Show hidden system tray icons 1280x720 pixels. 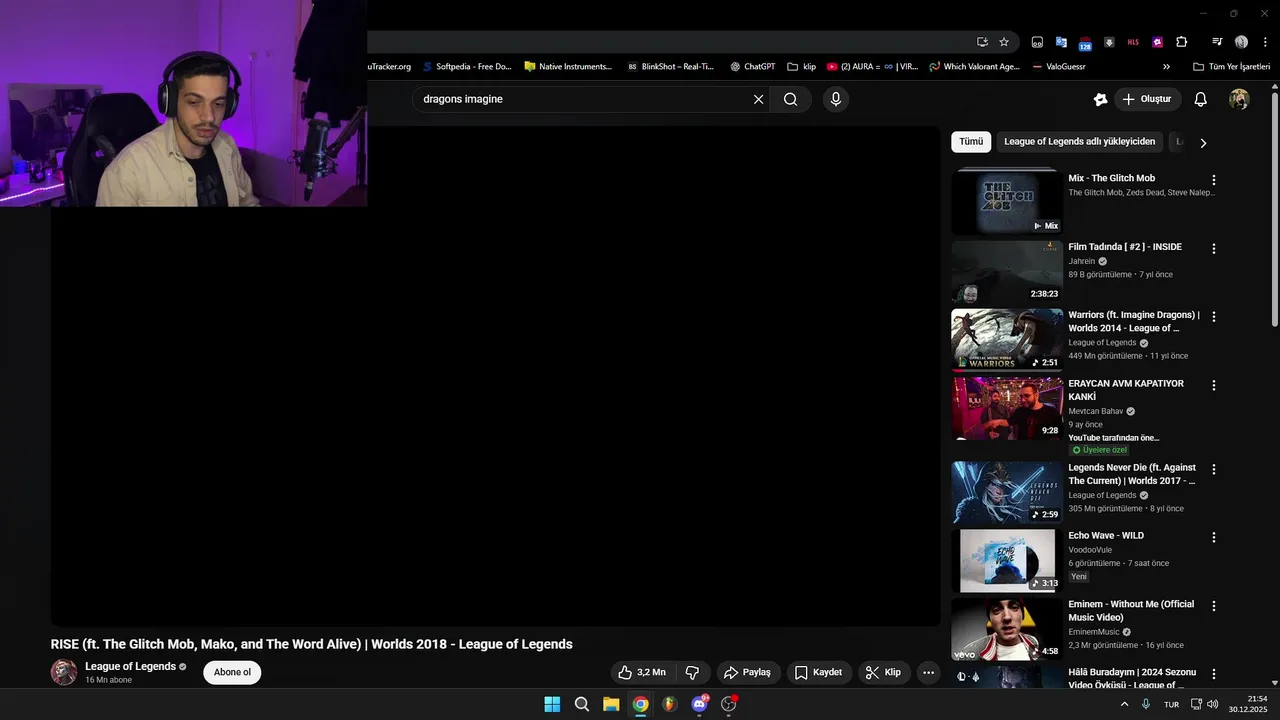click(x=1124, y=704)
